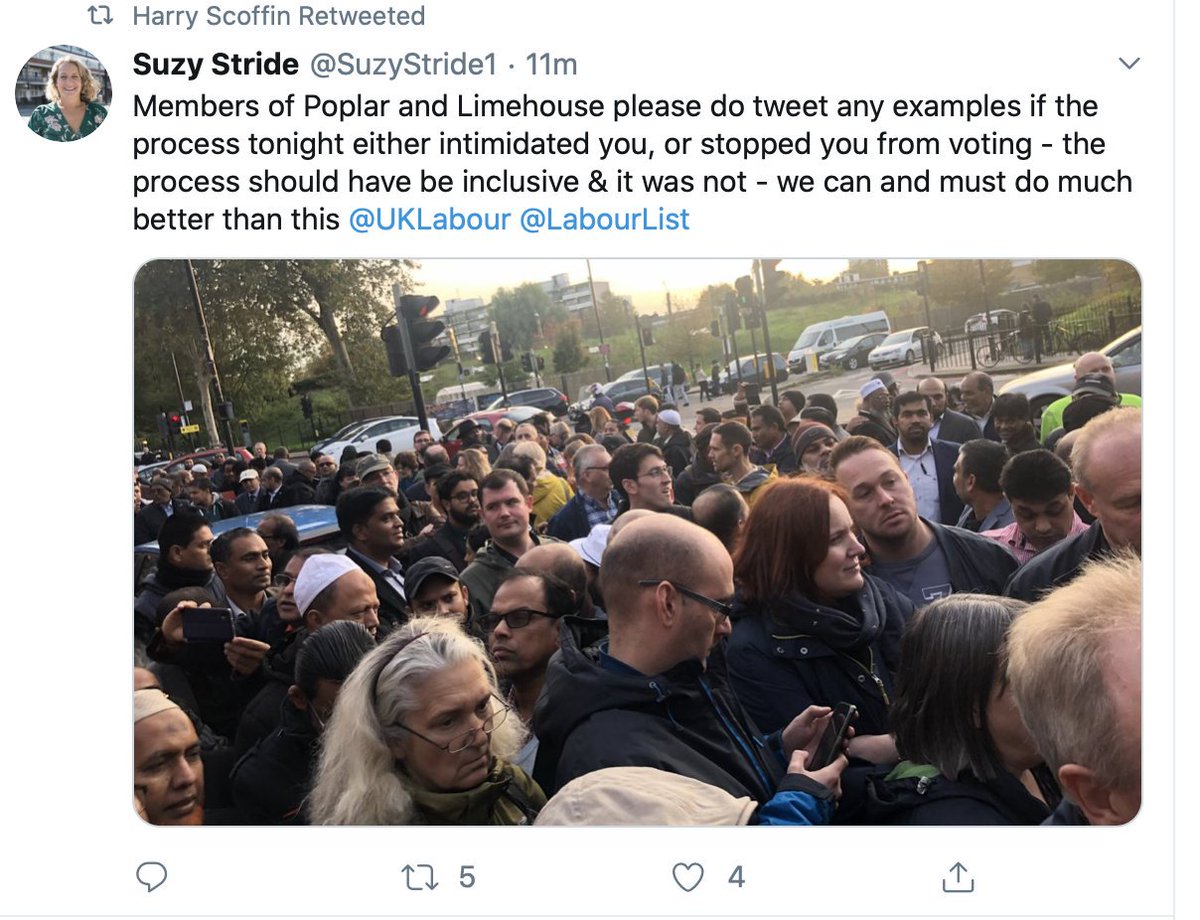Retweet using the arrows icon below photo

[419, 877]
